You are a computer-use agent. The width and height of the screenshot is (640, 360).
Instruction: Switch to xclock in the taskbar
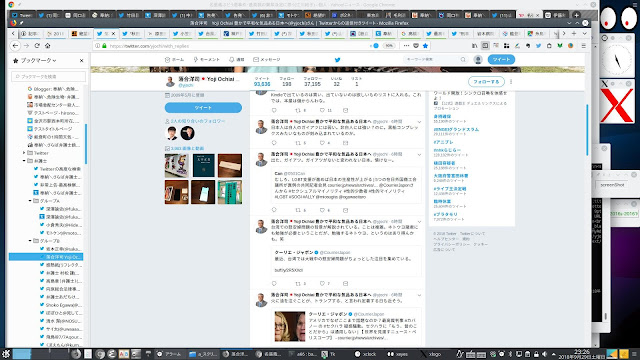click(366, 354)
